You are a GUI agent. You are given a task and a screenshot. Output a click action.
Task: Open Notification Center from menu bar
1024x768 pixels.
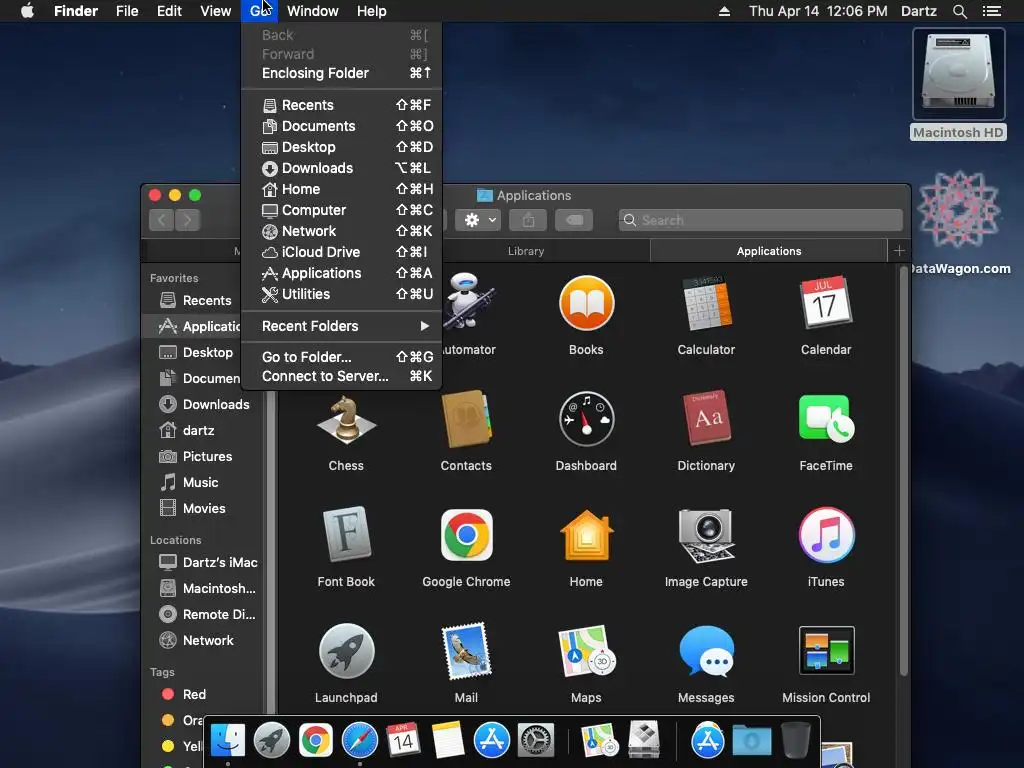(991, 11)
